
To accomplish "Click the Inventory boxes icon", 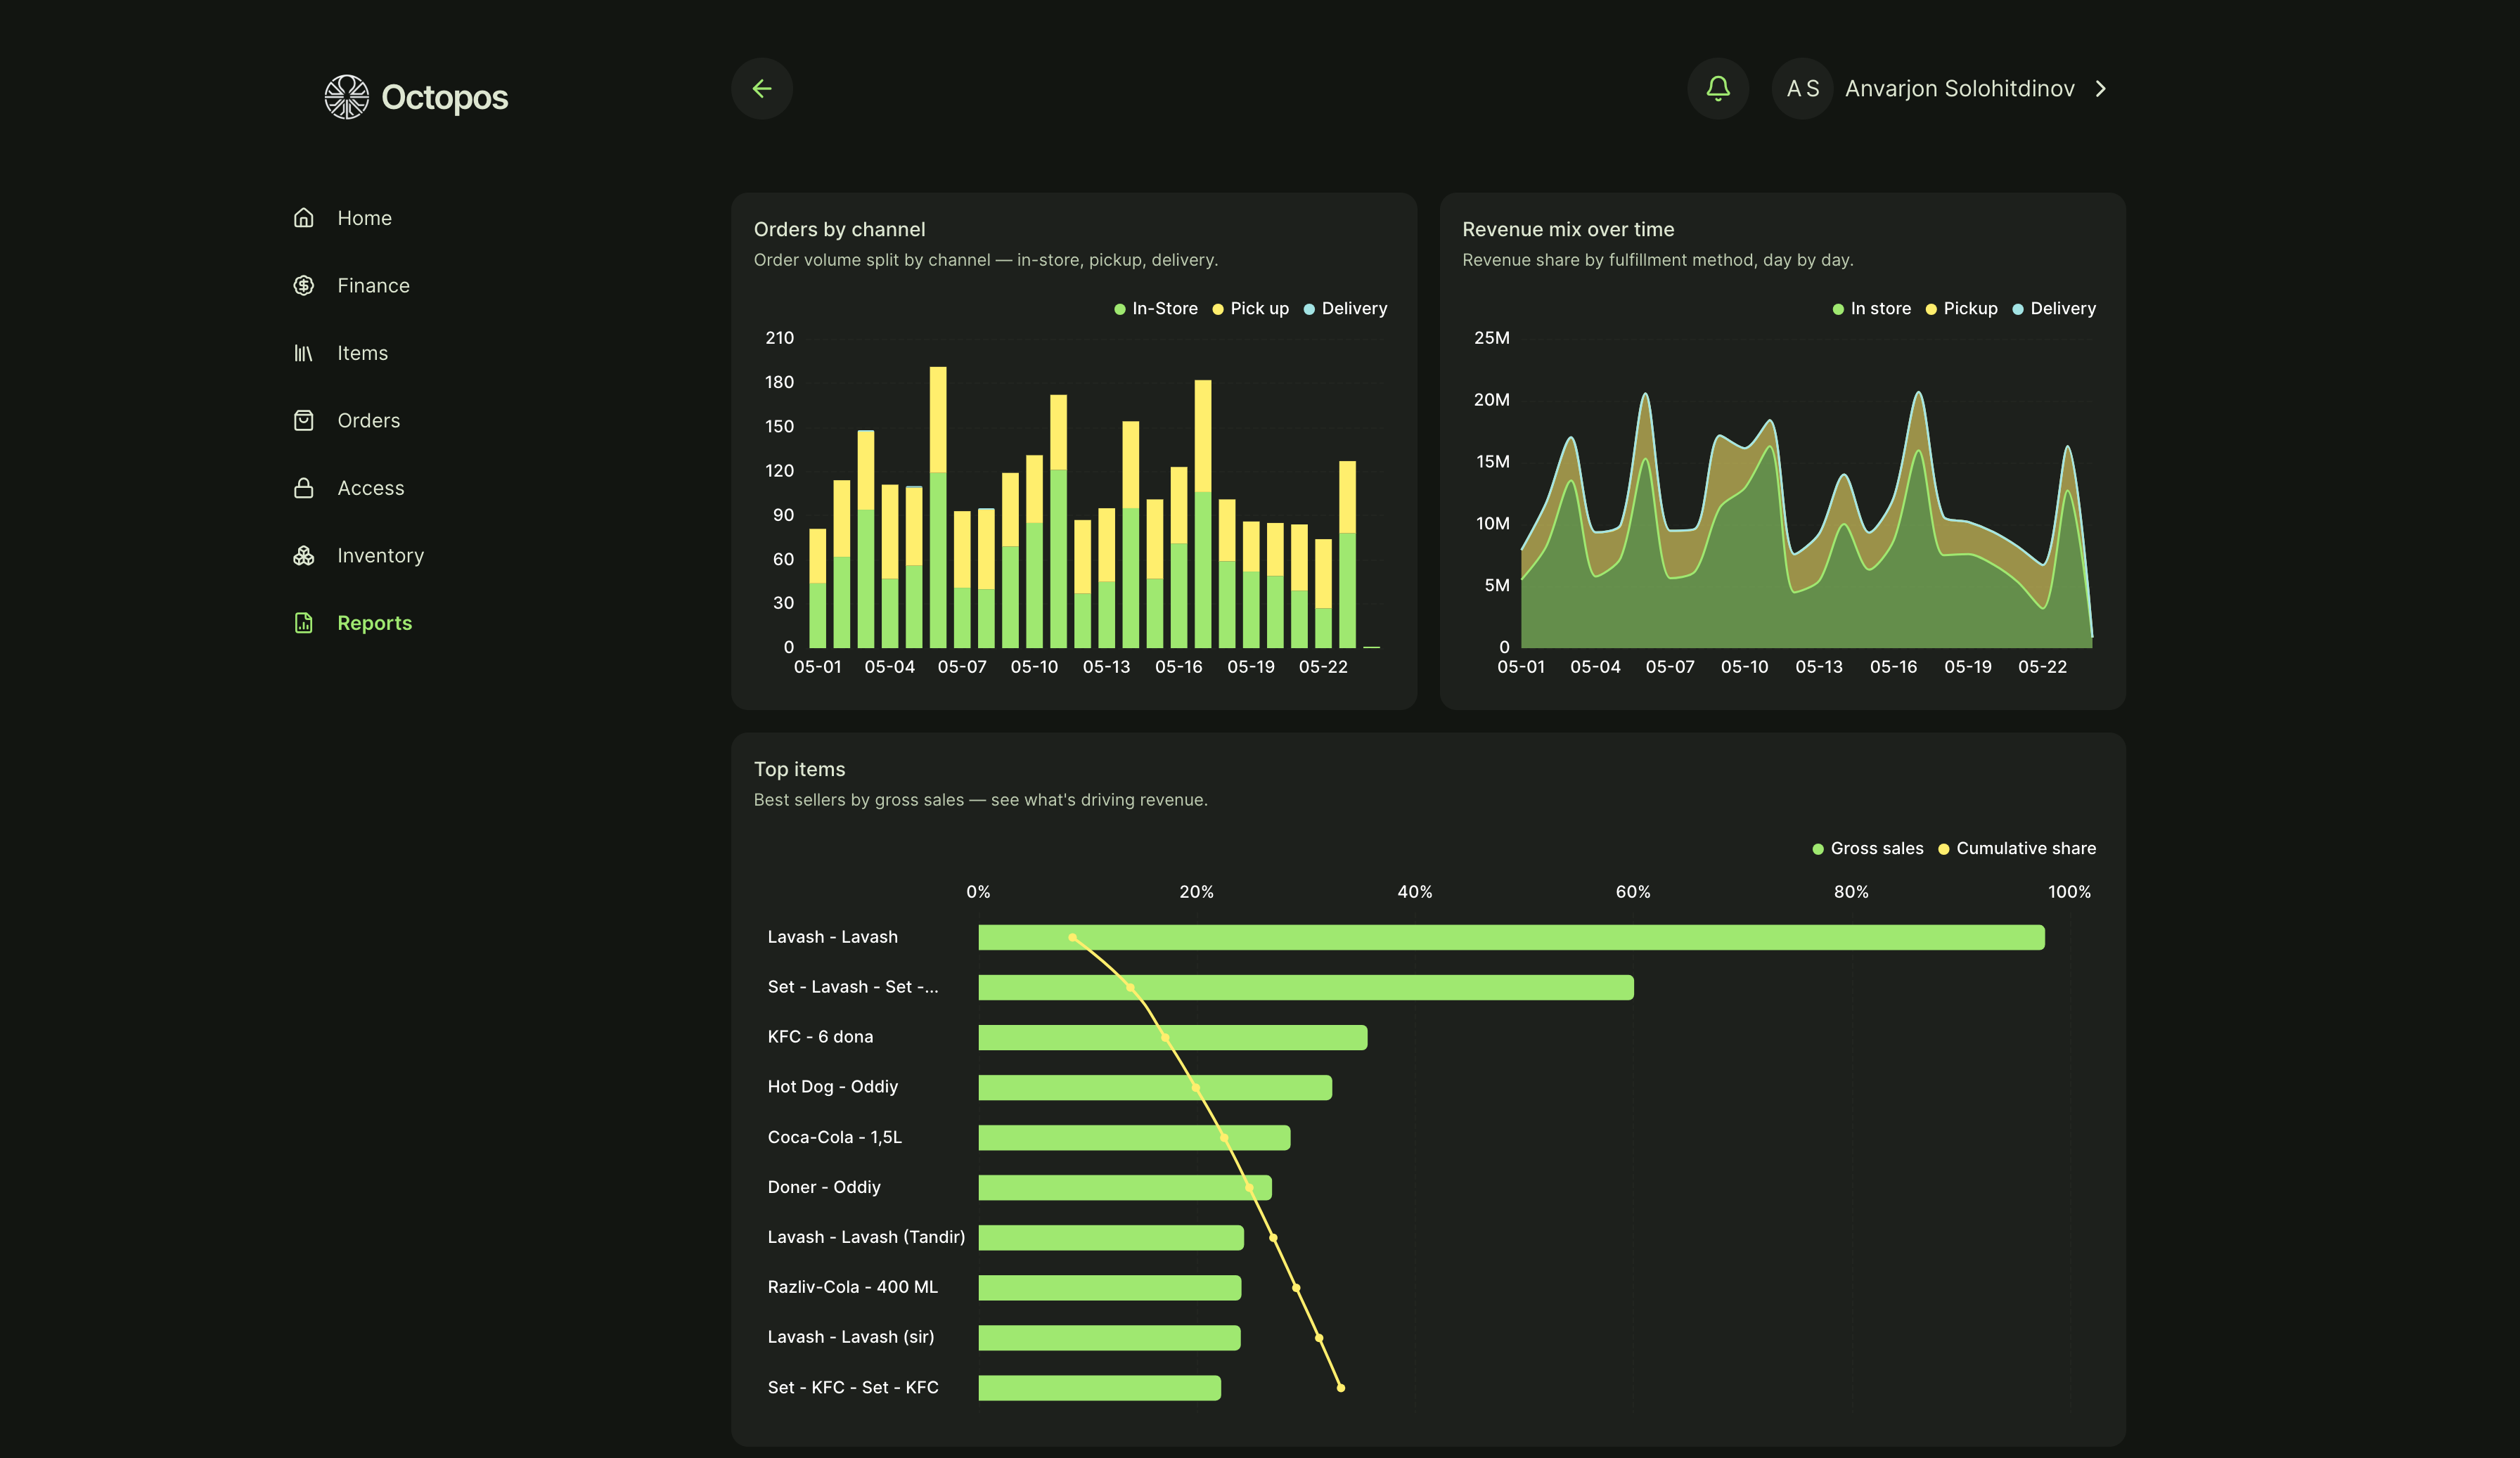I will click(304, 556).
